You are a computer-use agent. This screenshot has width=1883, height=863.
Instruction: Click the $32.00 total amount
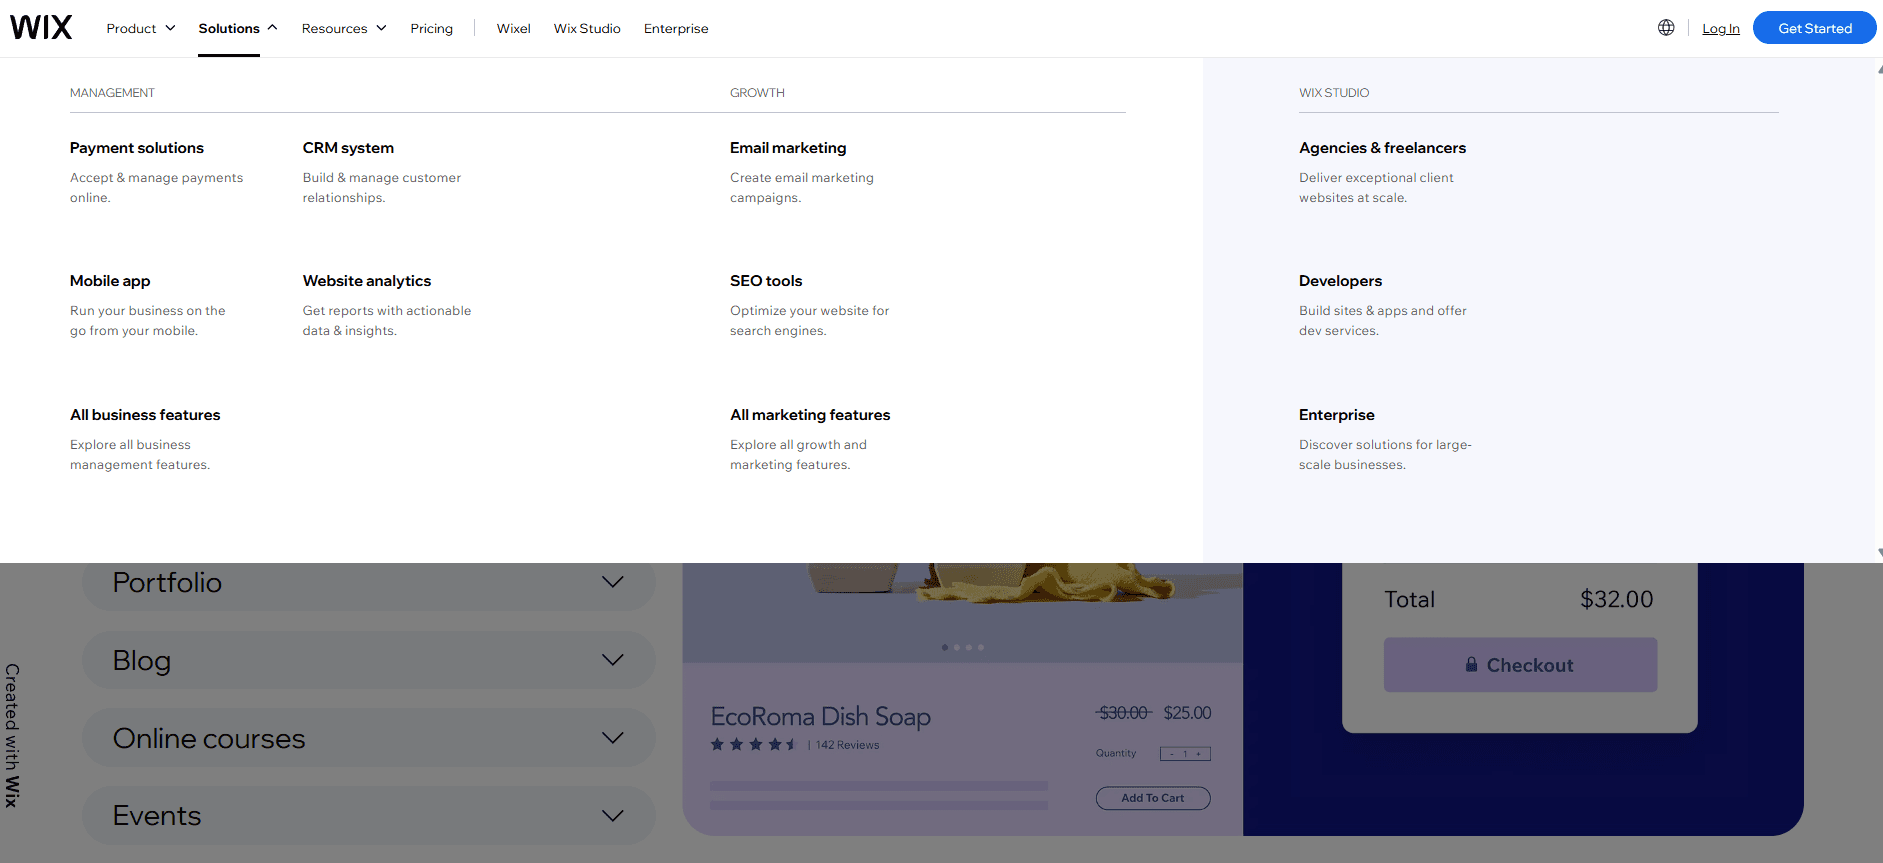pyautogui.click(x=1616, y=599)
